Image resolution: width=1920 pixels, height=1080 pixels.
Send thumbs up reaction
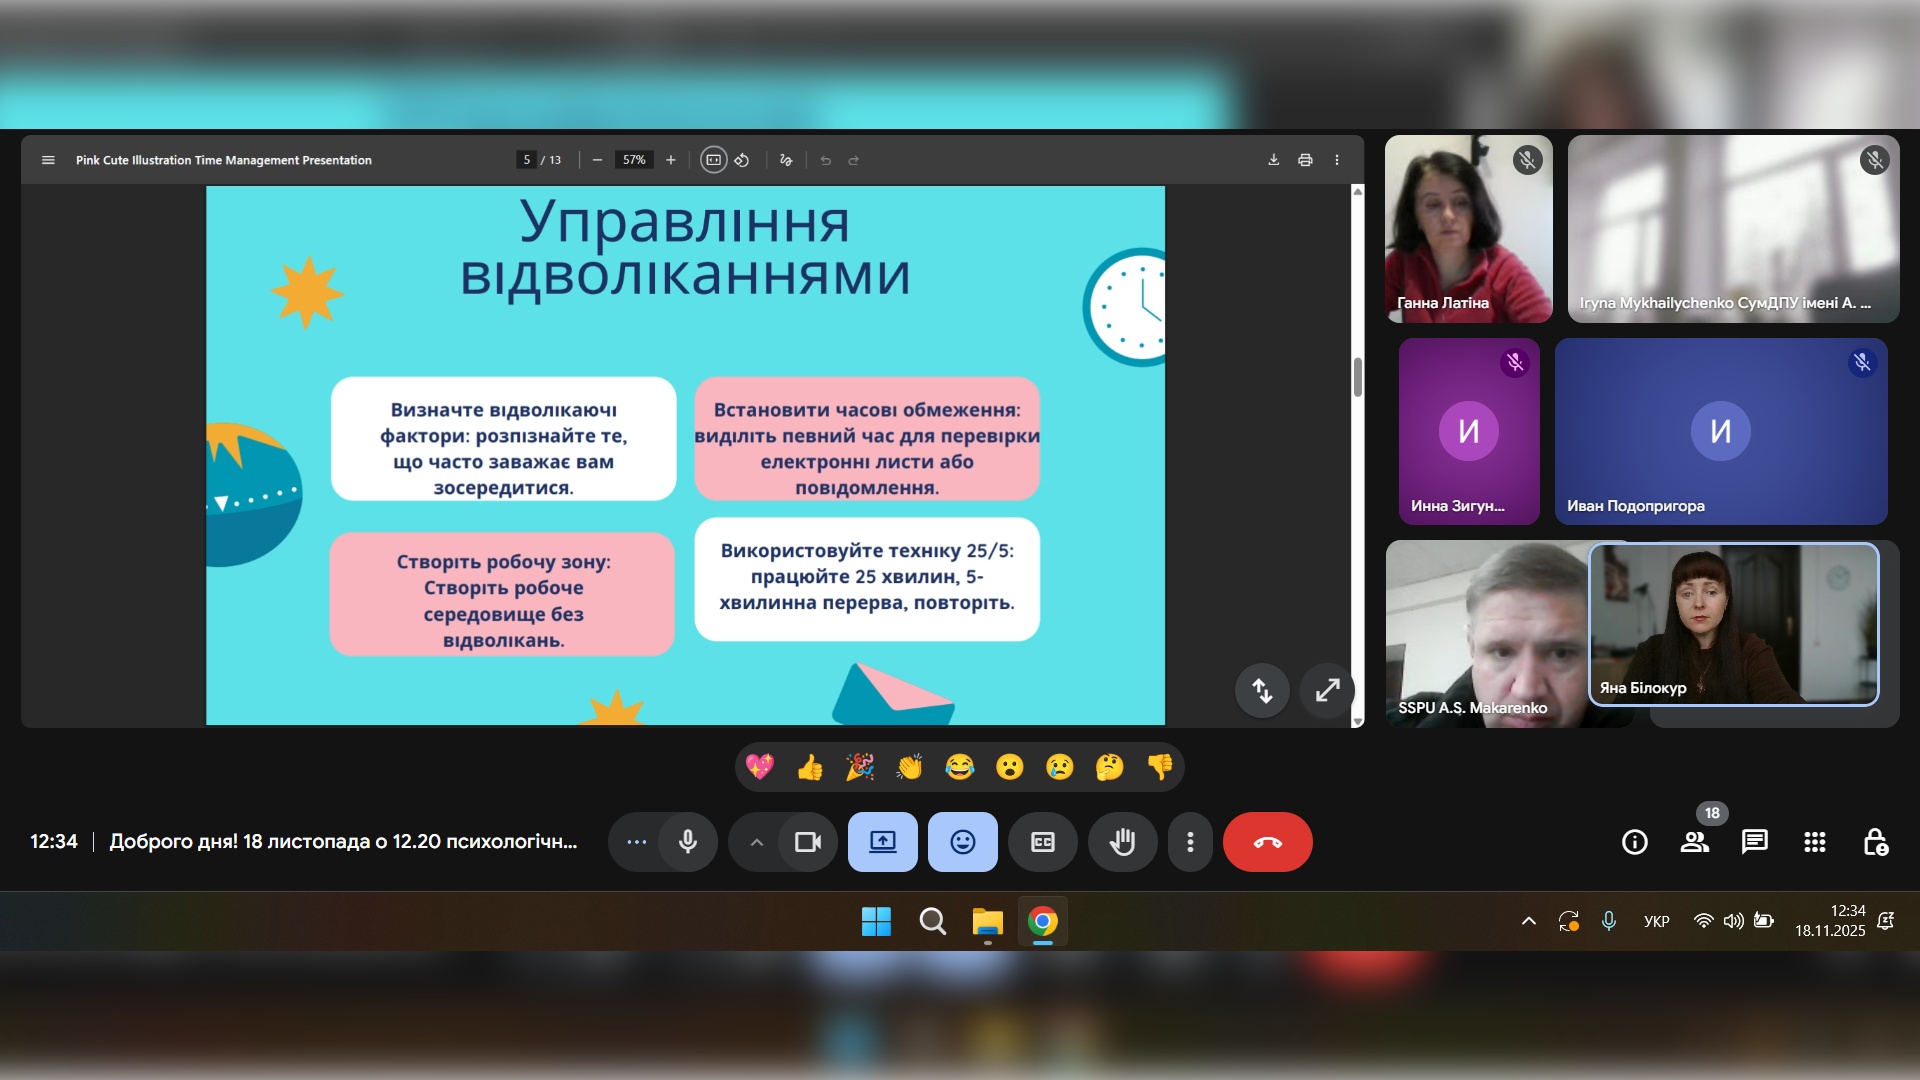pyautogui.click(x=810, y=767)
